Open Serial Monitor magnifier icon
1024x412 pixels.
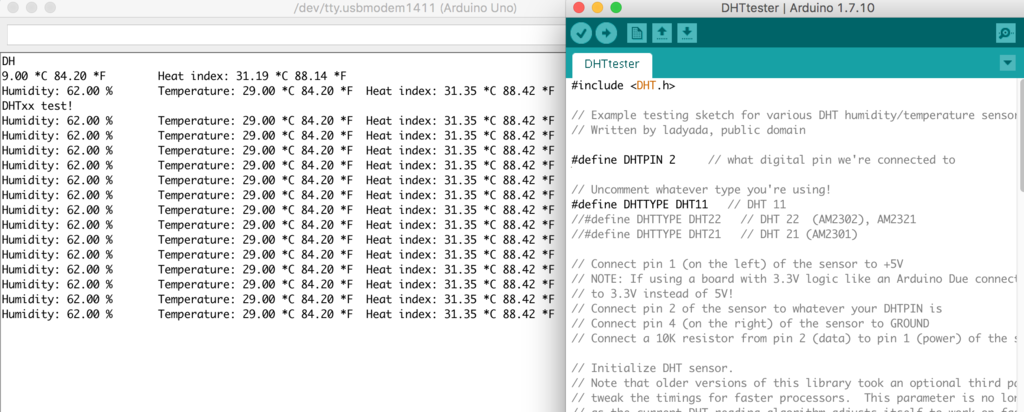[1006, 33]
